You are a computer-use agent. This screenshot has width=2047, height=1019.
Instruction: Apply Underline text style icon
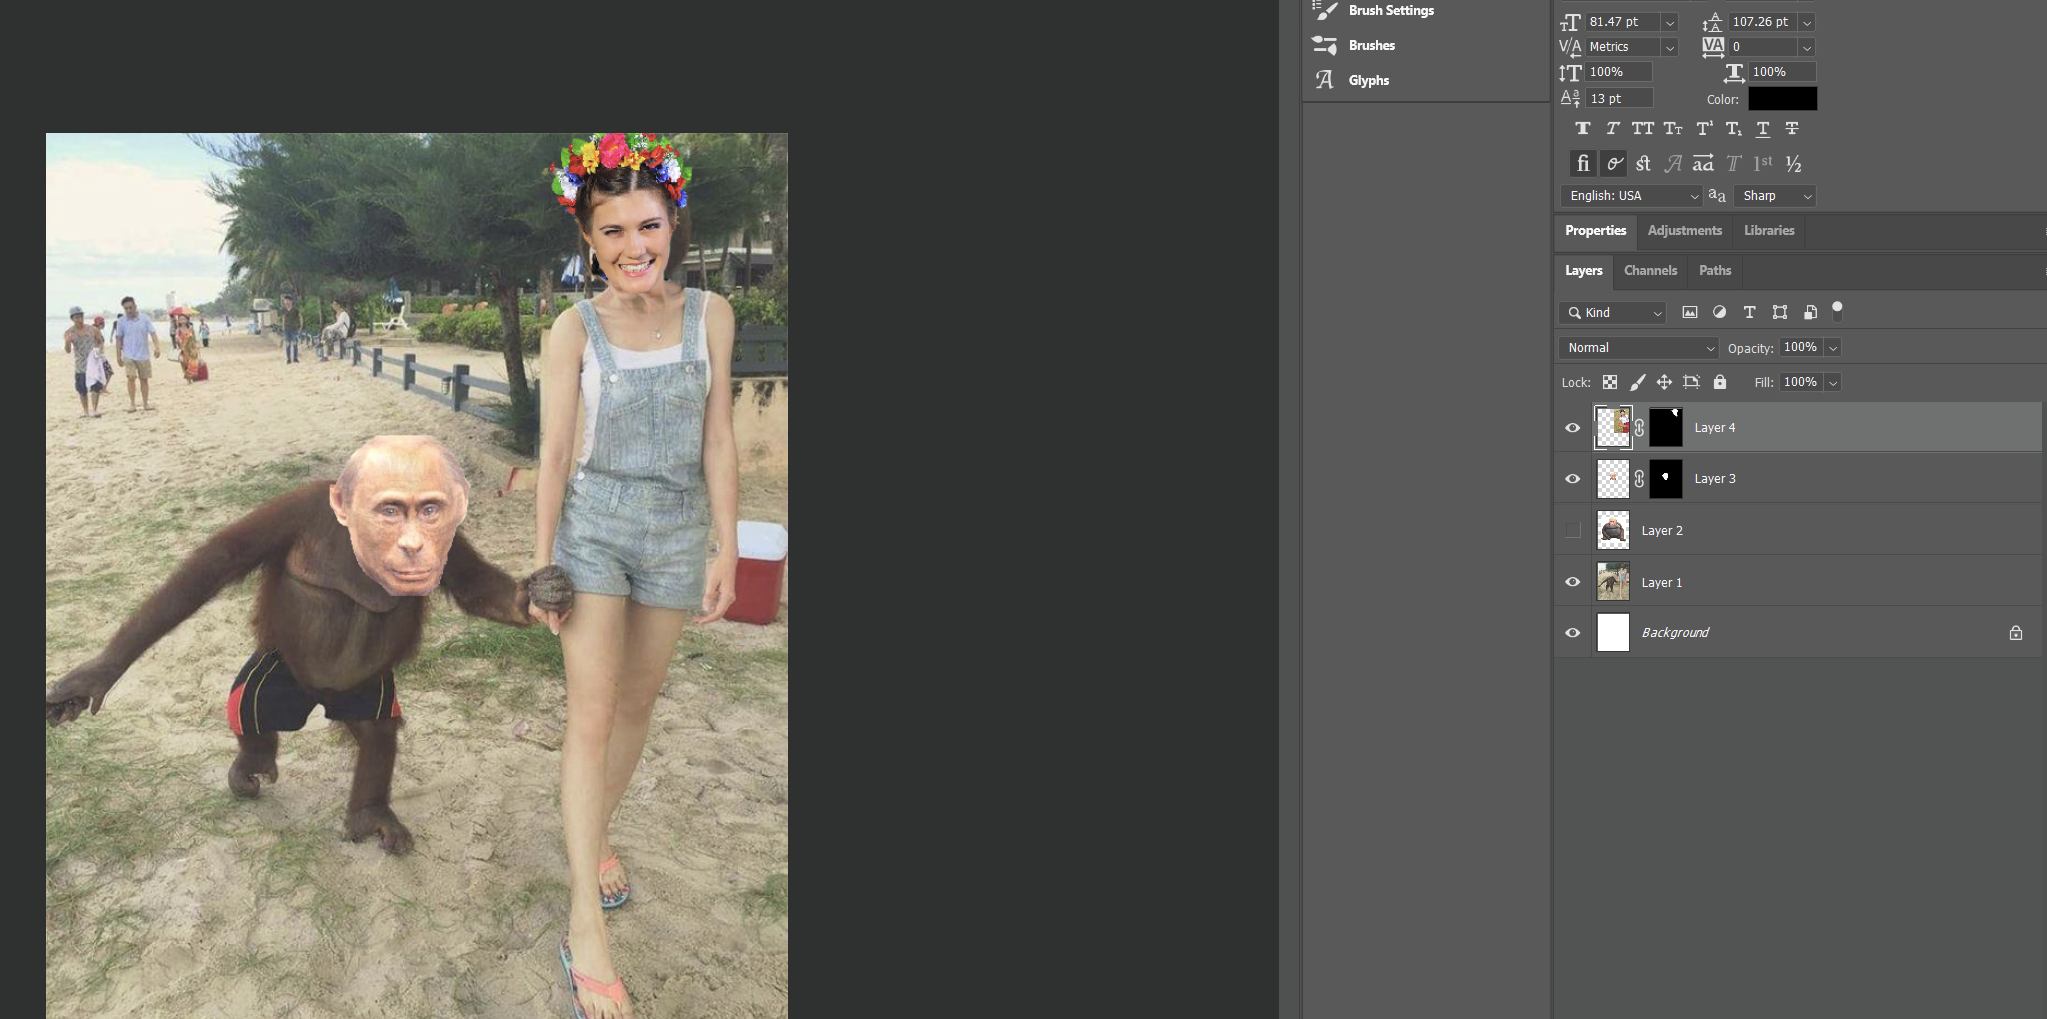[x=1763, y=129]
